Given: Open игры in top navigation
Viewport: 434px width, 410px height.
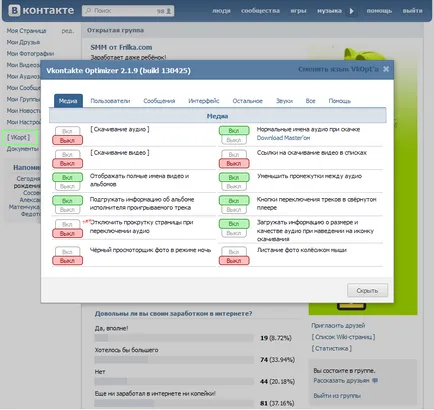Looking at the screenshot, I should tap(298, 11).
